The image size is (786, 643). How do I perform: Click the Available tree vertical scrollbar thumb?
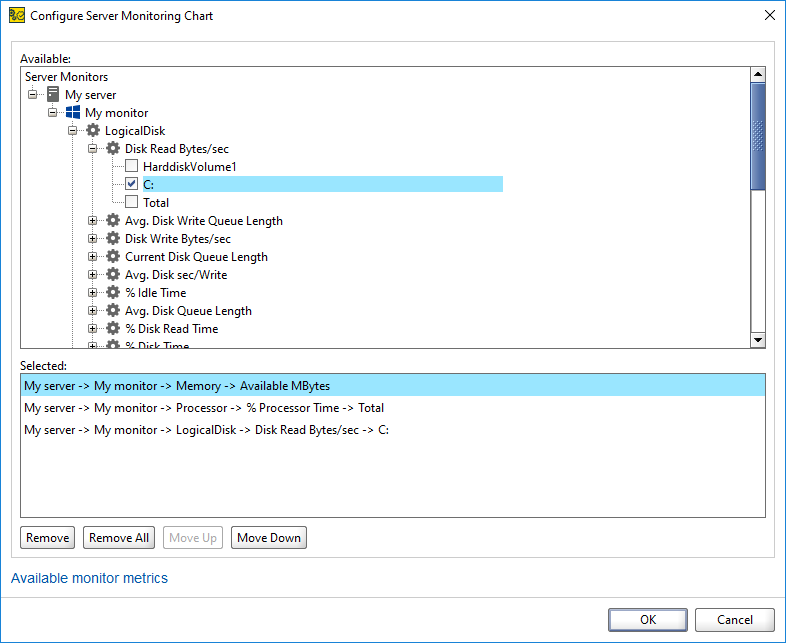(x=757, y=135)
